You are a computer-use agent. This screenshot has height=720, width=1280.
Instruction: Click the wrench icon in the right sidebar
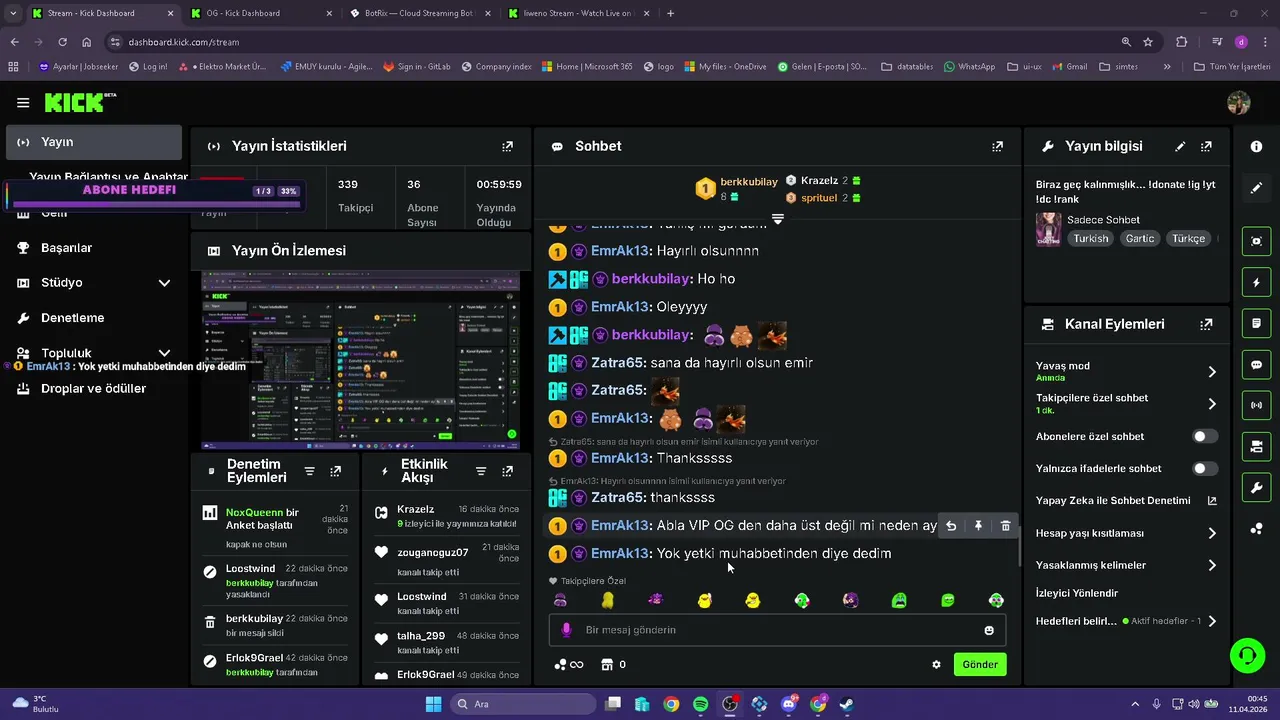pyautogui.click(x=1256, y=488)
